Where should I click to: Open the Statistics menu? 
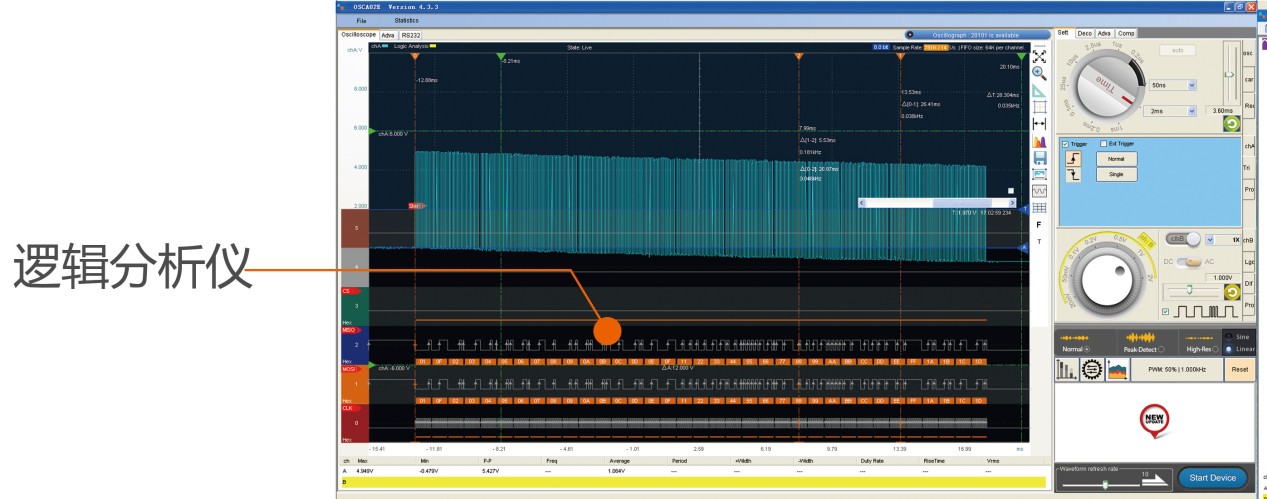pos(406,20)
